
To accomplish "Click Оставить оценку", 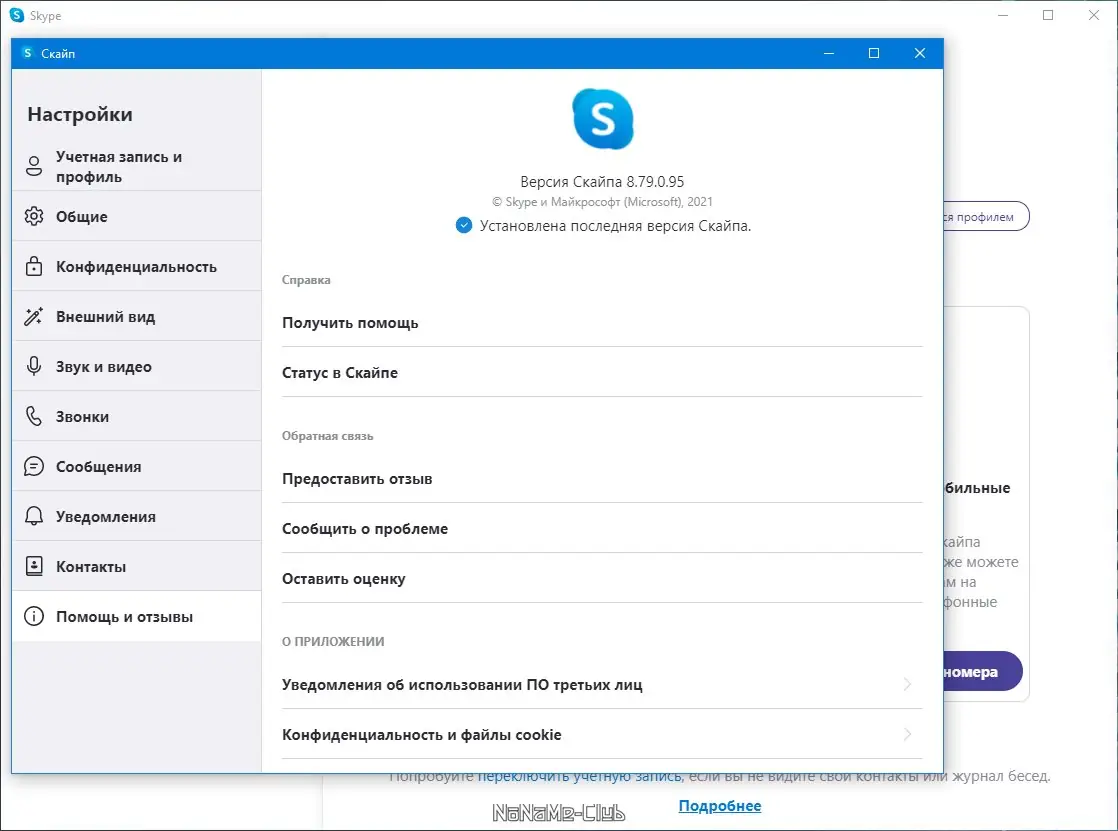I will (602, 578).
